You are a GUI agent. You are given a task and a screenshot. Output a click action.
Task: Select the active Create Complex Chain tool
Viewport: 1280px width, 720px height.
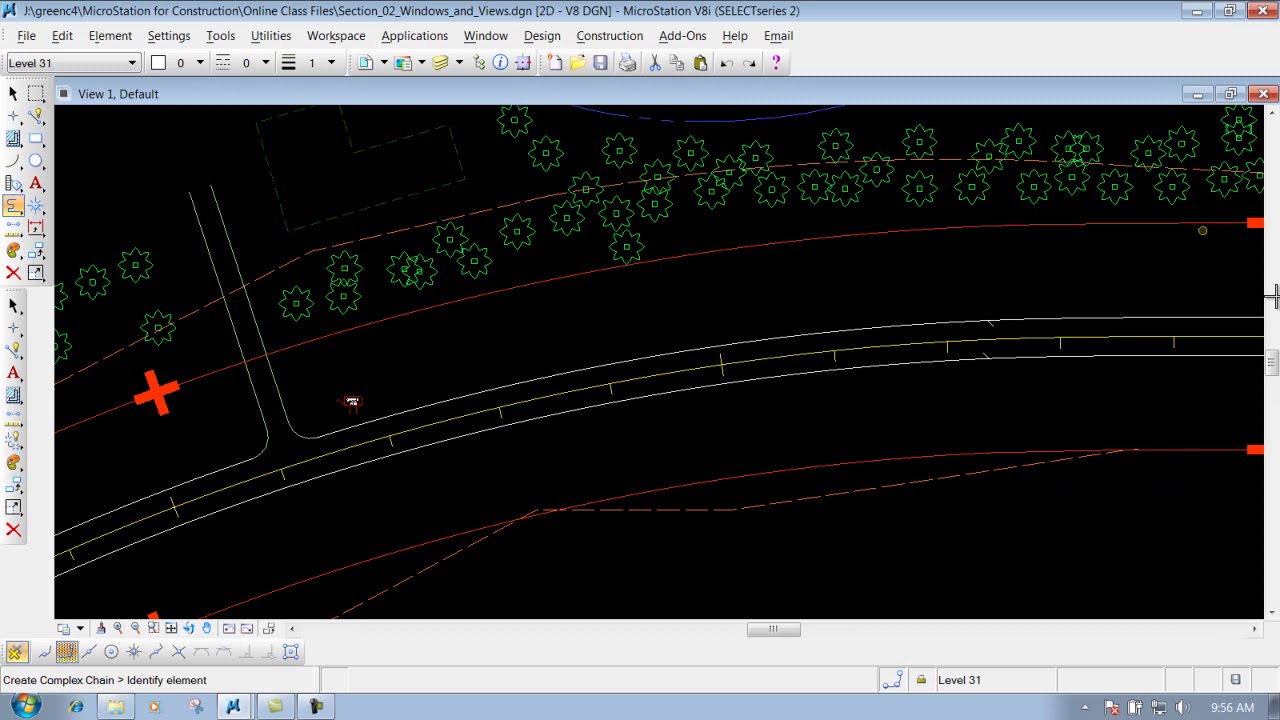(x=13, y=206)
